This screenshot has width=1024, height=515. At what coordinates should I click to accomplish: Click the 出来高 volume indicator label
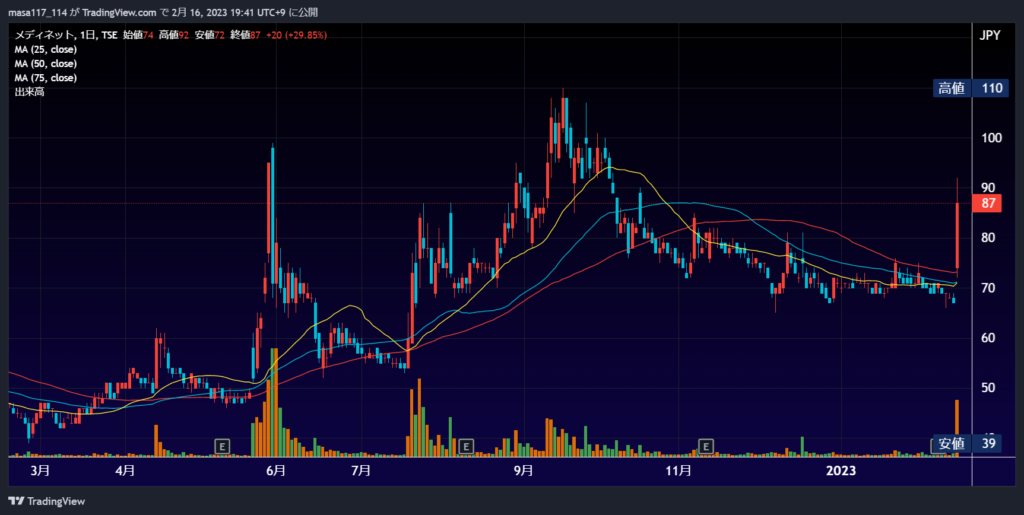tap(29, 92)
